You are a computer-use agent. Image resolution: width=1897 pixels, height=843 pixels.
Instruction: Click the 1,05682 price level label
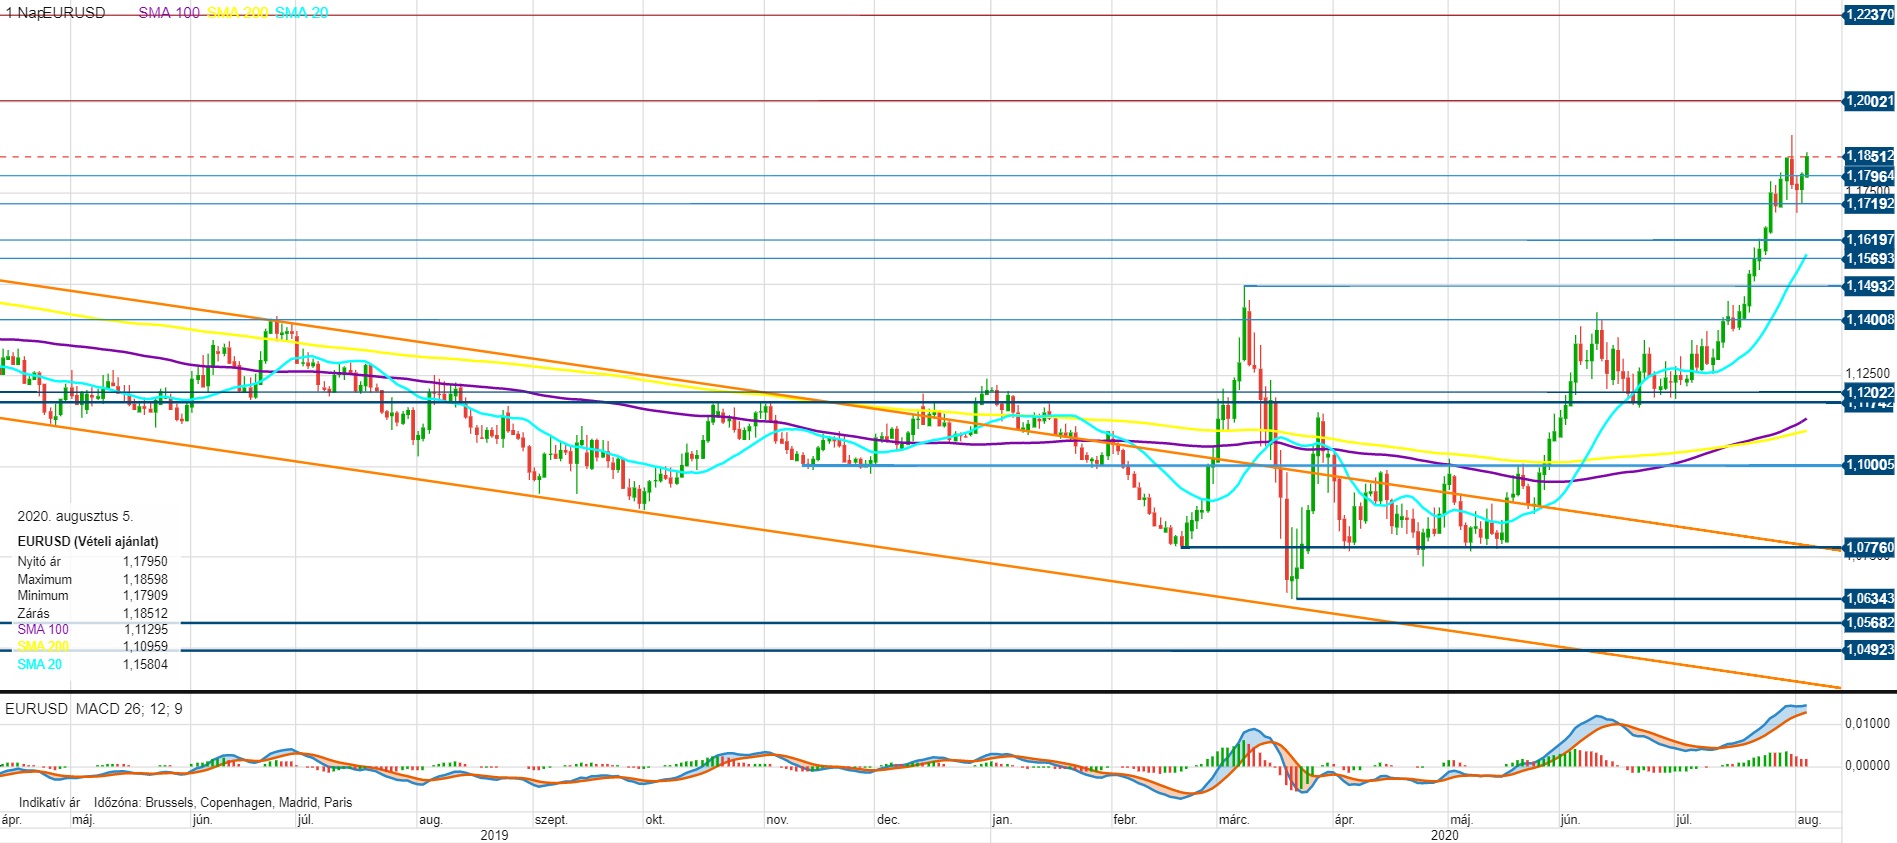[1869, 622]
